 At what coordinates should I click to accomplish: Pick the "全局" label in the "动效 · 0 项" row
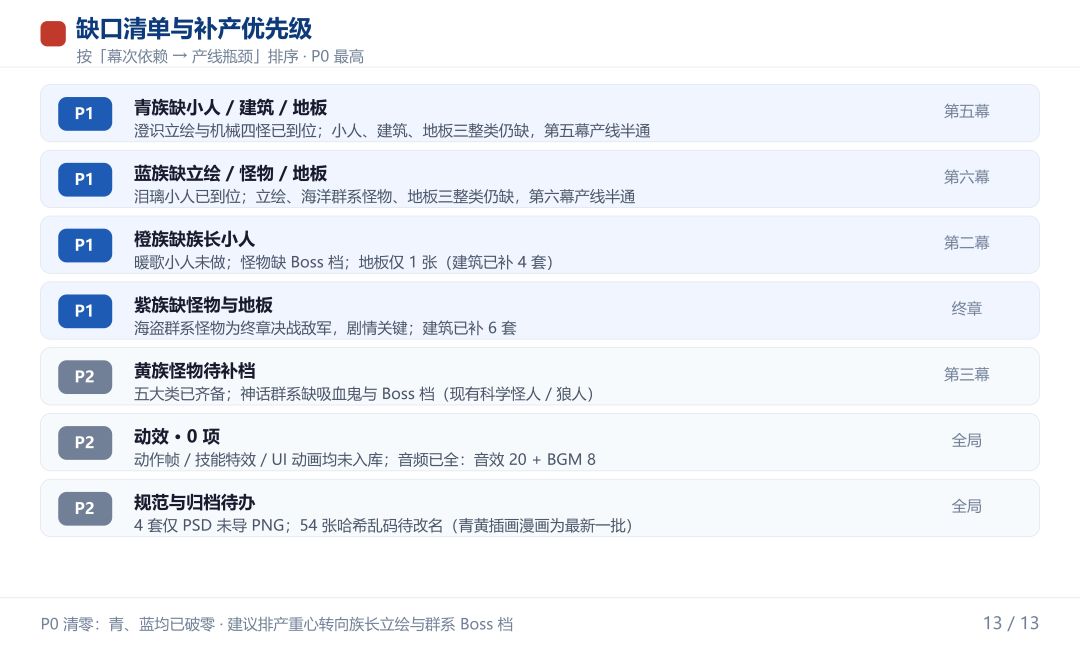coord(966,441)
